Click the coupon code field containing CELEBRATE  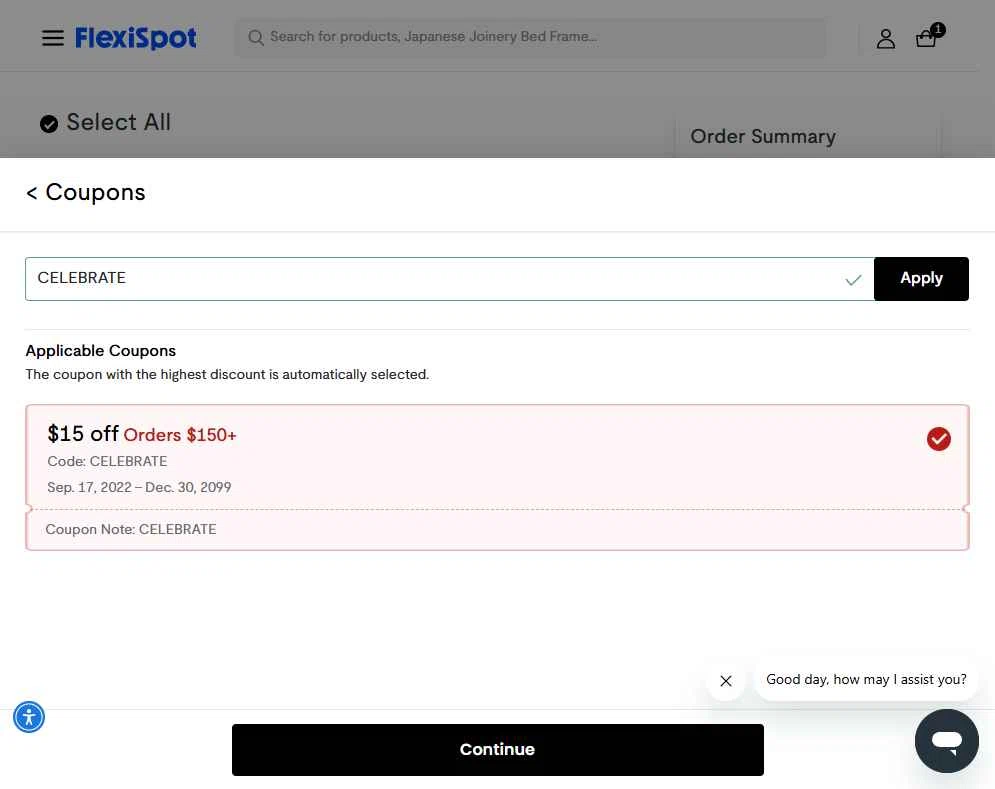tap(430, 279)
